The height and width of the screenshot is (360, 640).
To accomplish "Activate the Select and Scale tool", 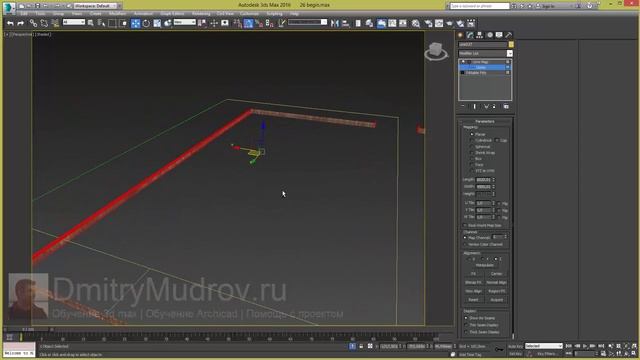I will [157, 24].
